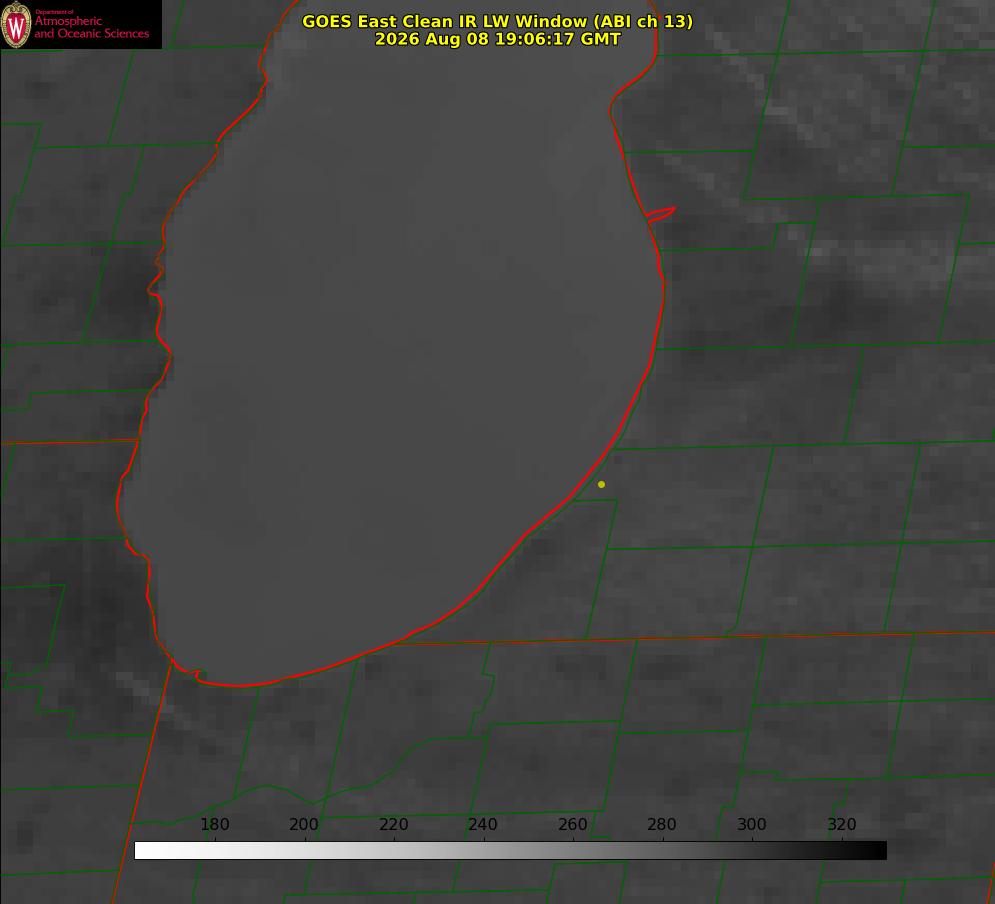Click the small red harbor notch on the southern shore

click(194, 673)
